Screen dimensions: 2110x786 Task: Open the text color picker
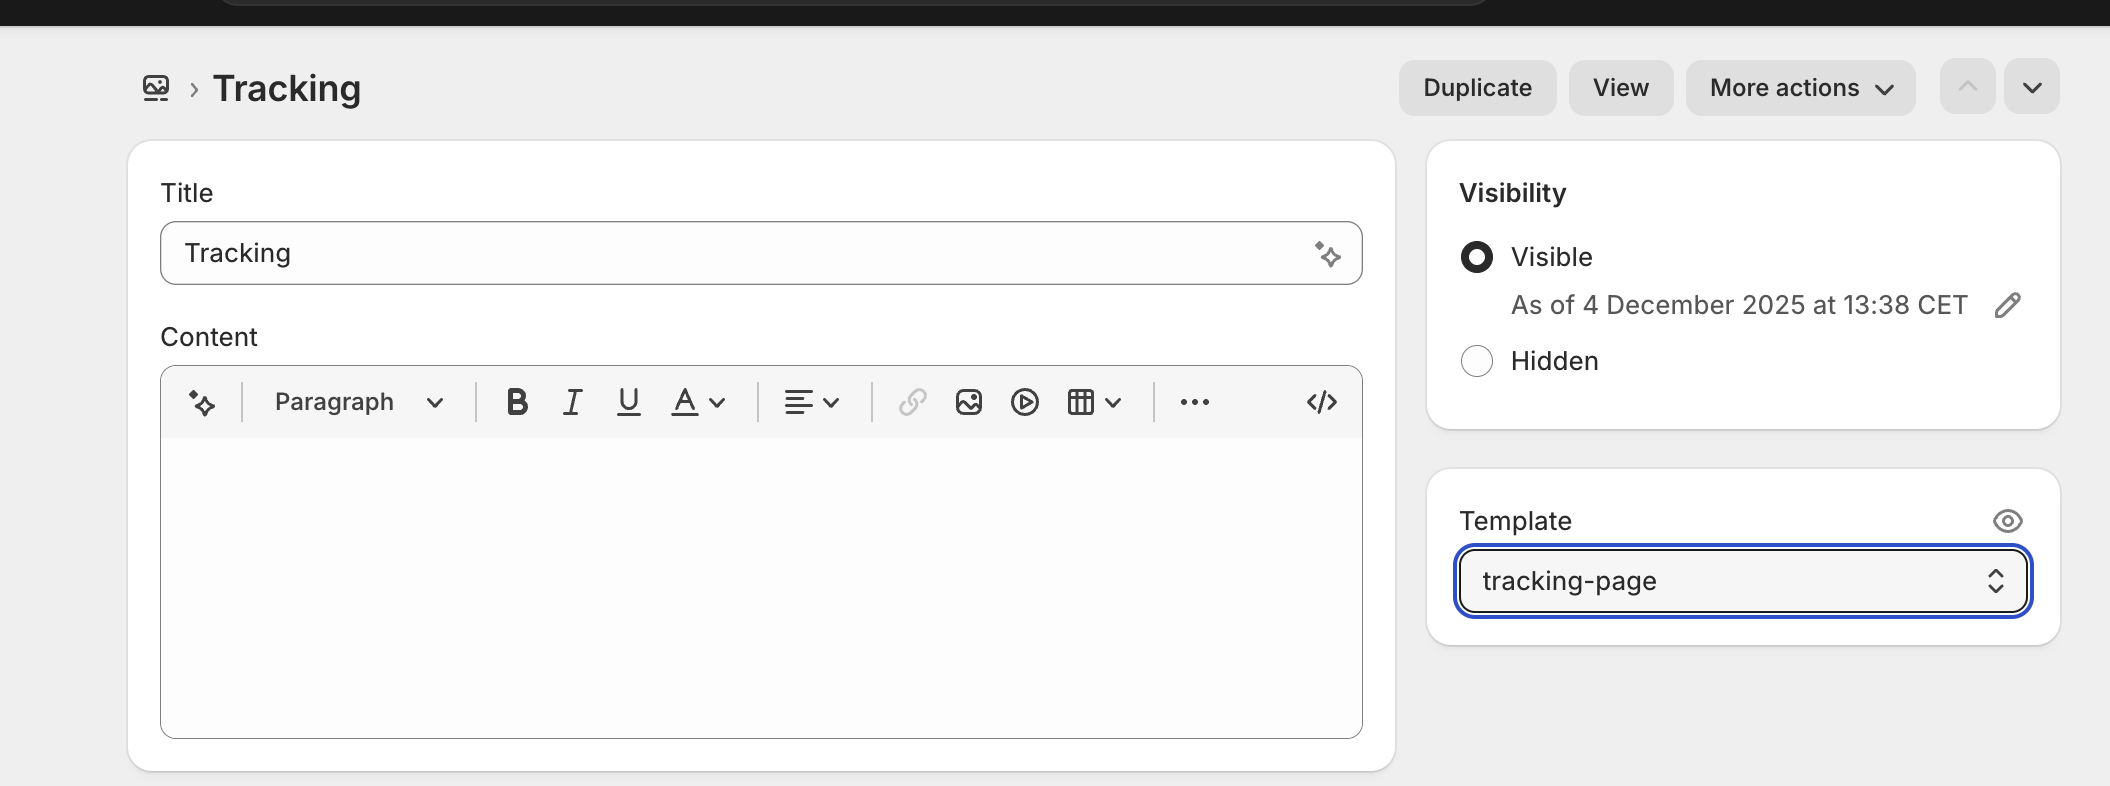pos(698,402)
